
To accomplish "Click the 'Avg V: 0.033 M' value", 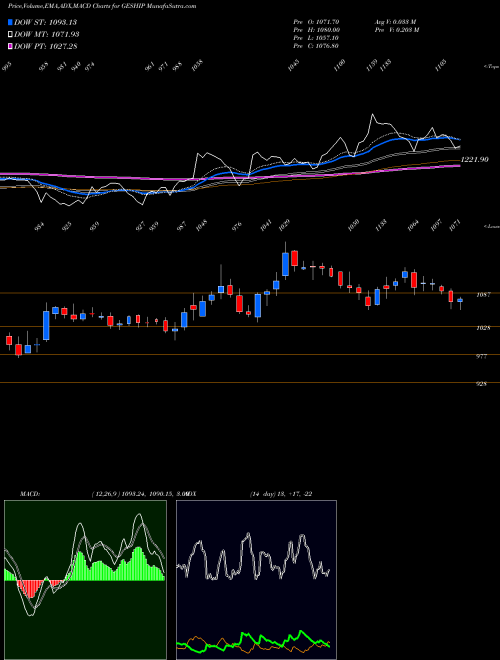I will click(x=395, y=21).
